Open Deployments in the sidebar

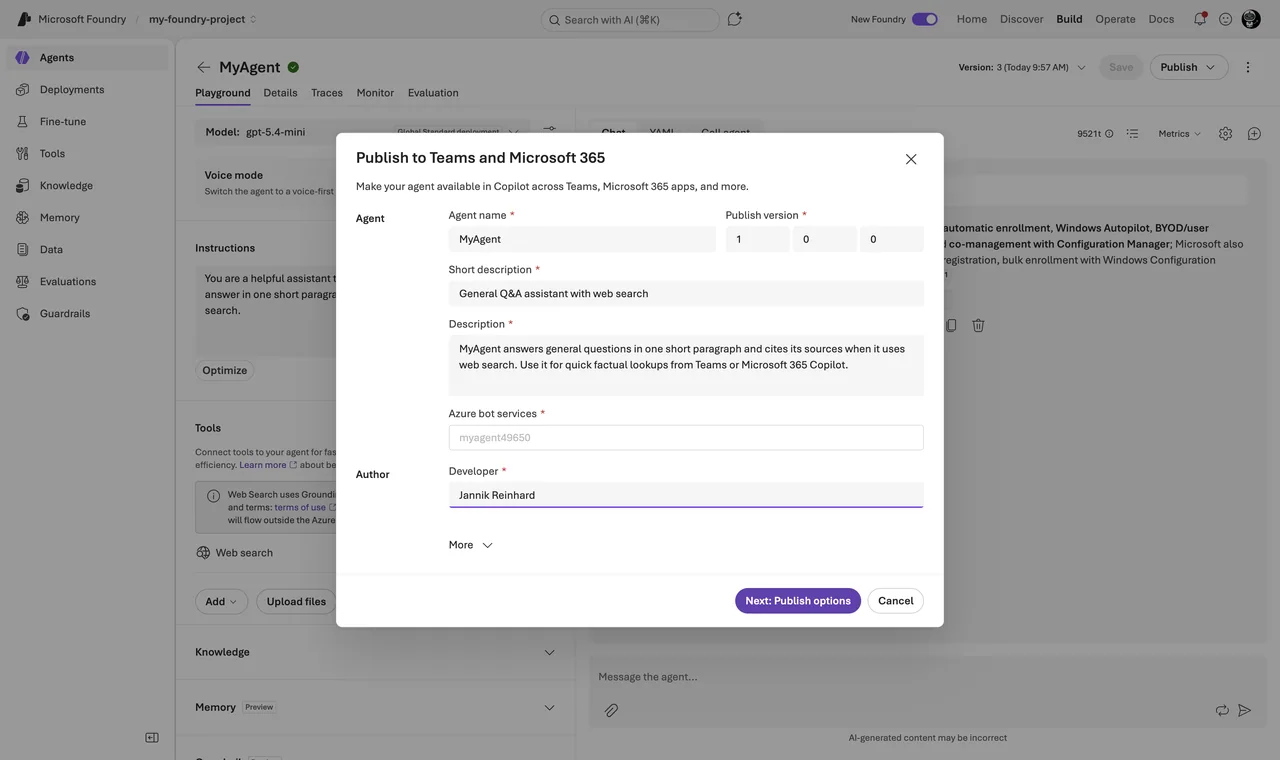(88, 90)
